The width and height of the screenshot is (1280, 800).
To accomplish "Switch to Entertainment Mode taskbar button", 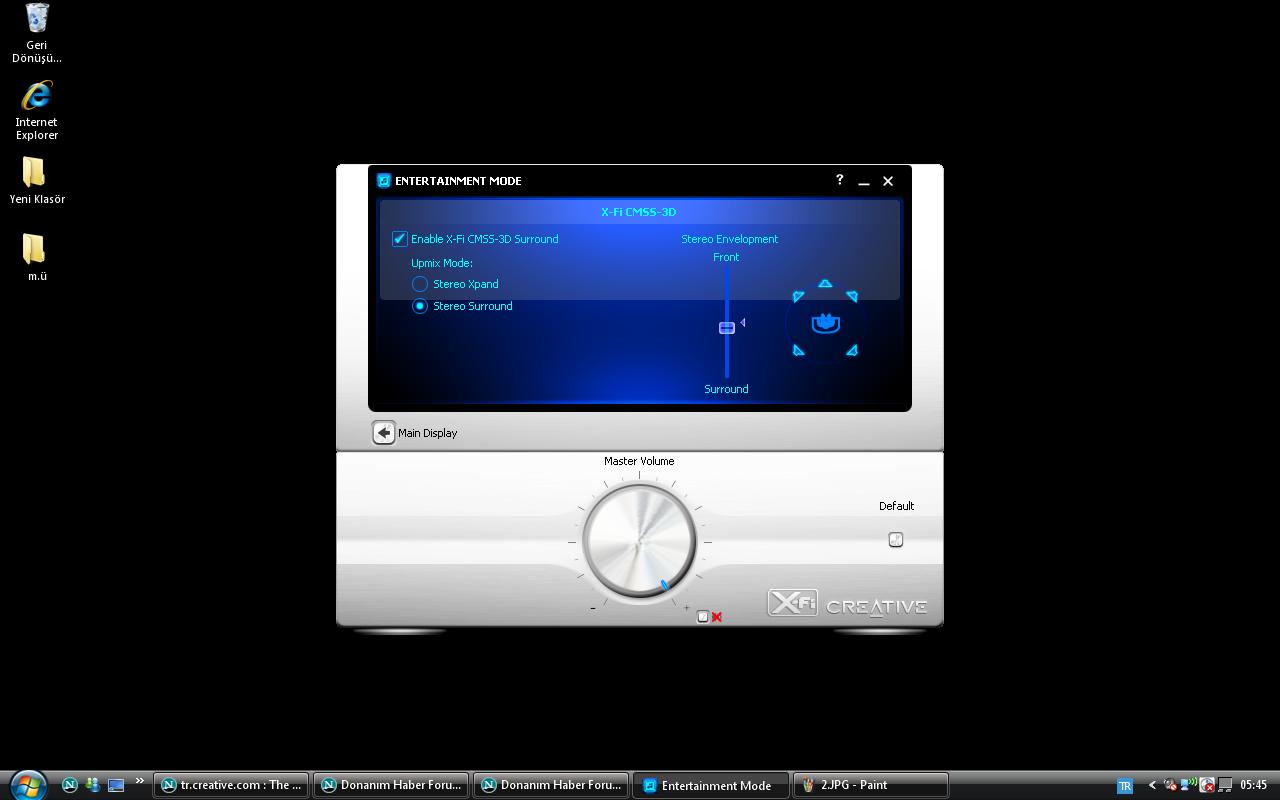I will coord(711,785).
